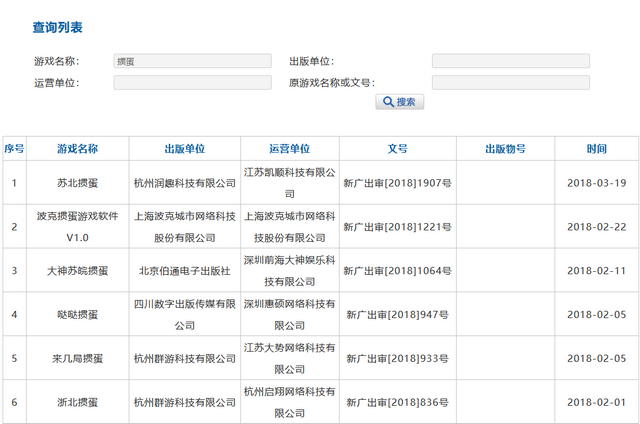Select date 2018-02-01
The height and width of the screenshot is (424, 640).
tap(597, 402)
